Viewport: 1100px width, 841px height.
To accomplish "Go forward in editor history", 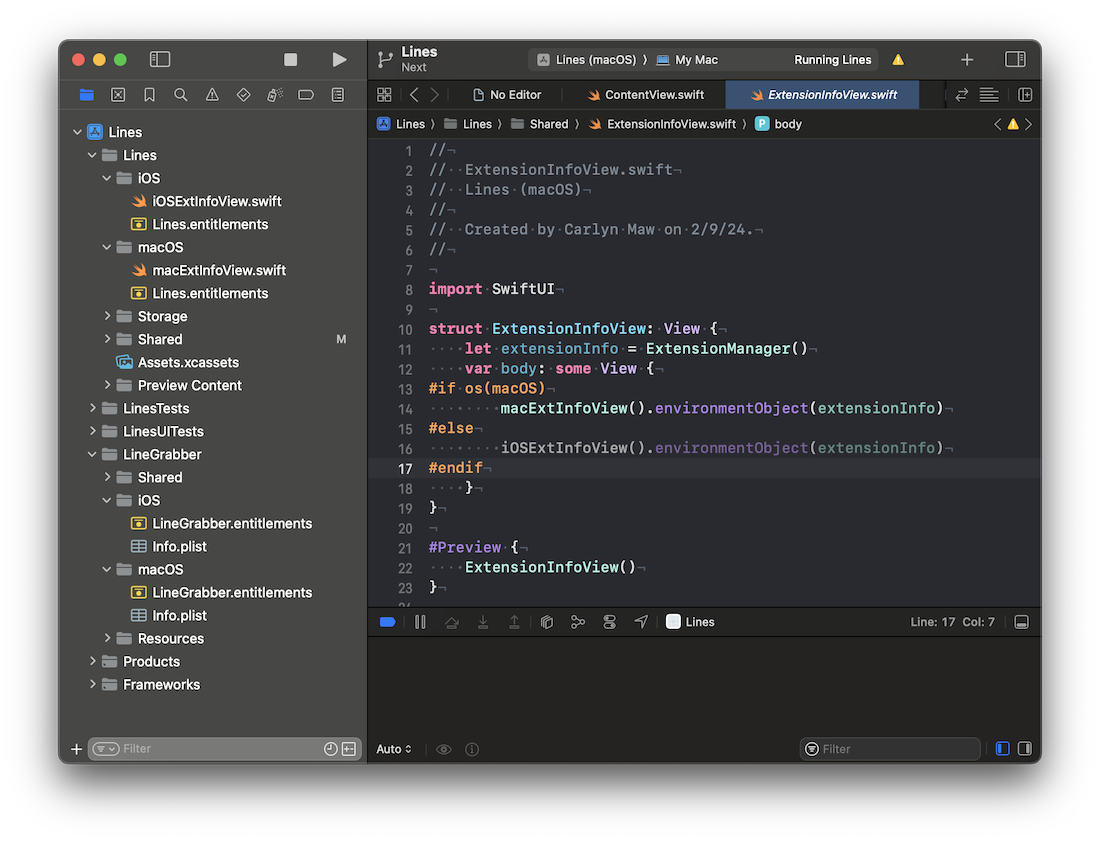I will click(x=435, y=95).
